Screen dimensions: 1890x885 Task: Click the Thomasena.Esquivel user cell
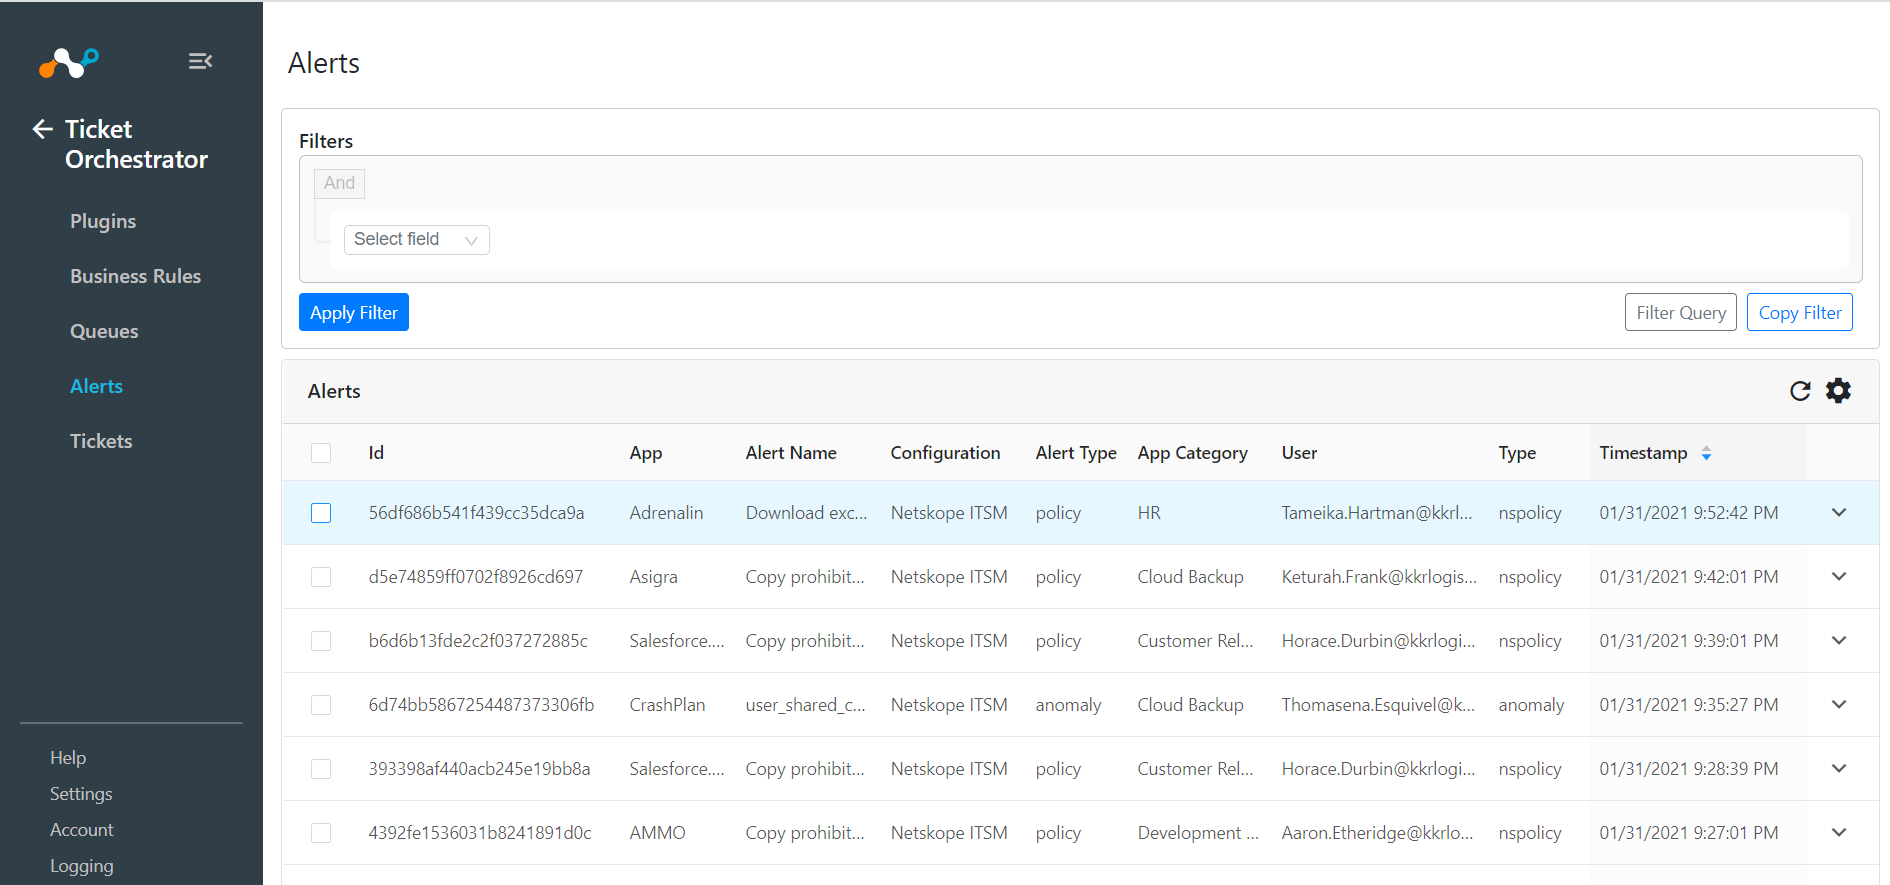point(1378,705)
